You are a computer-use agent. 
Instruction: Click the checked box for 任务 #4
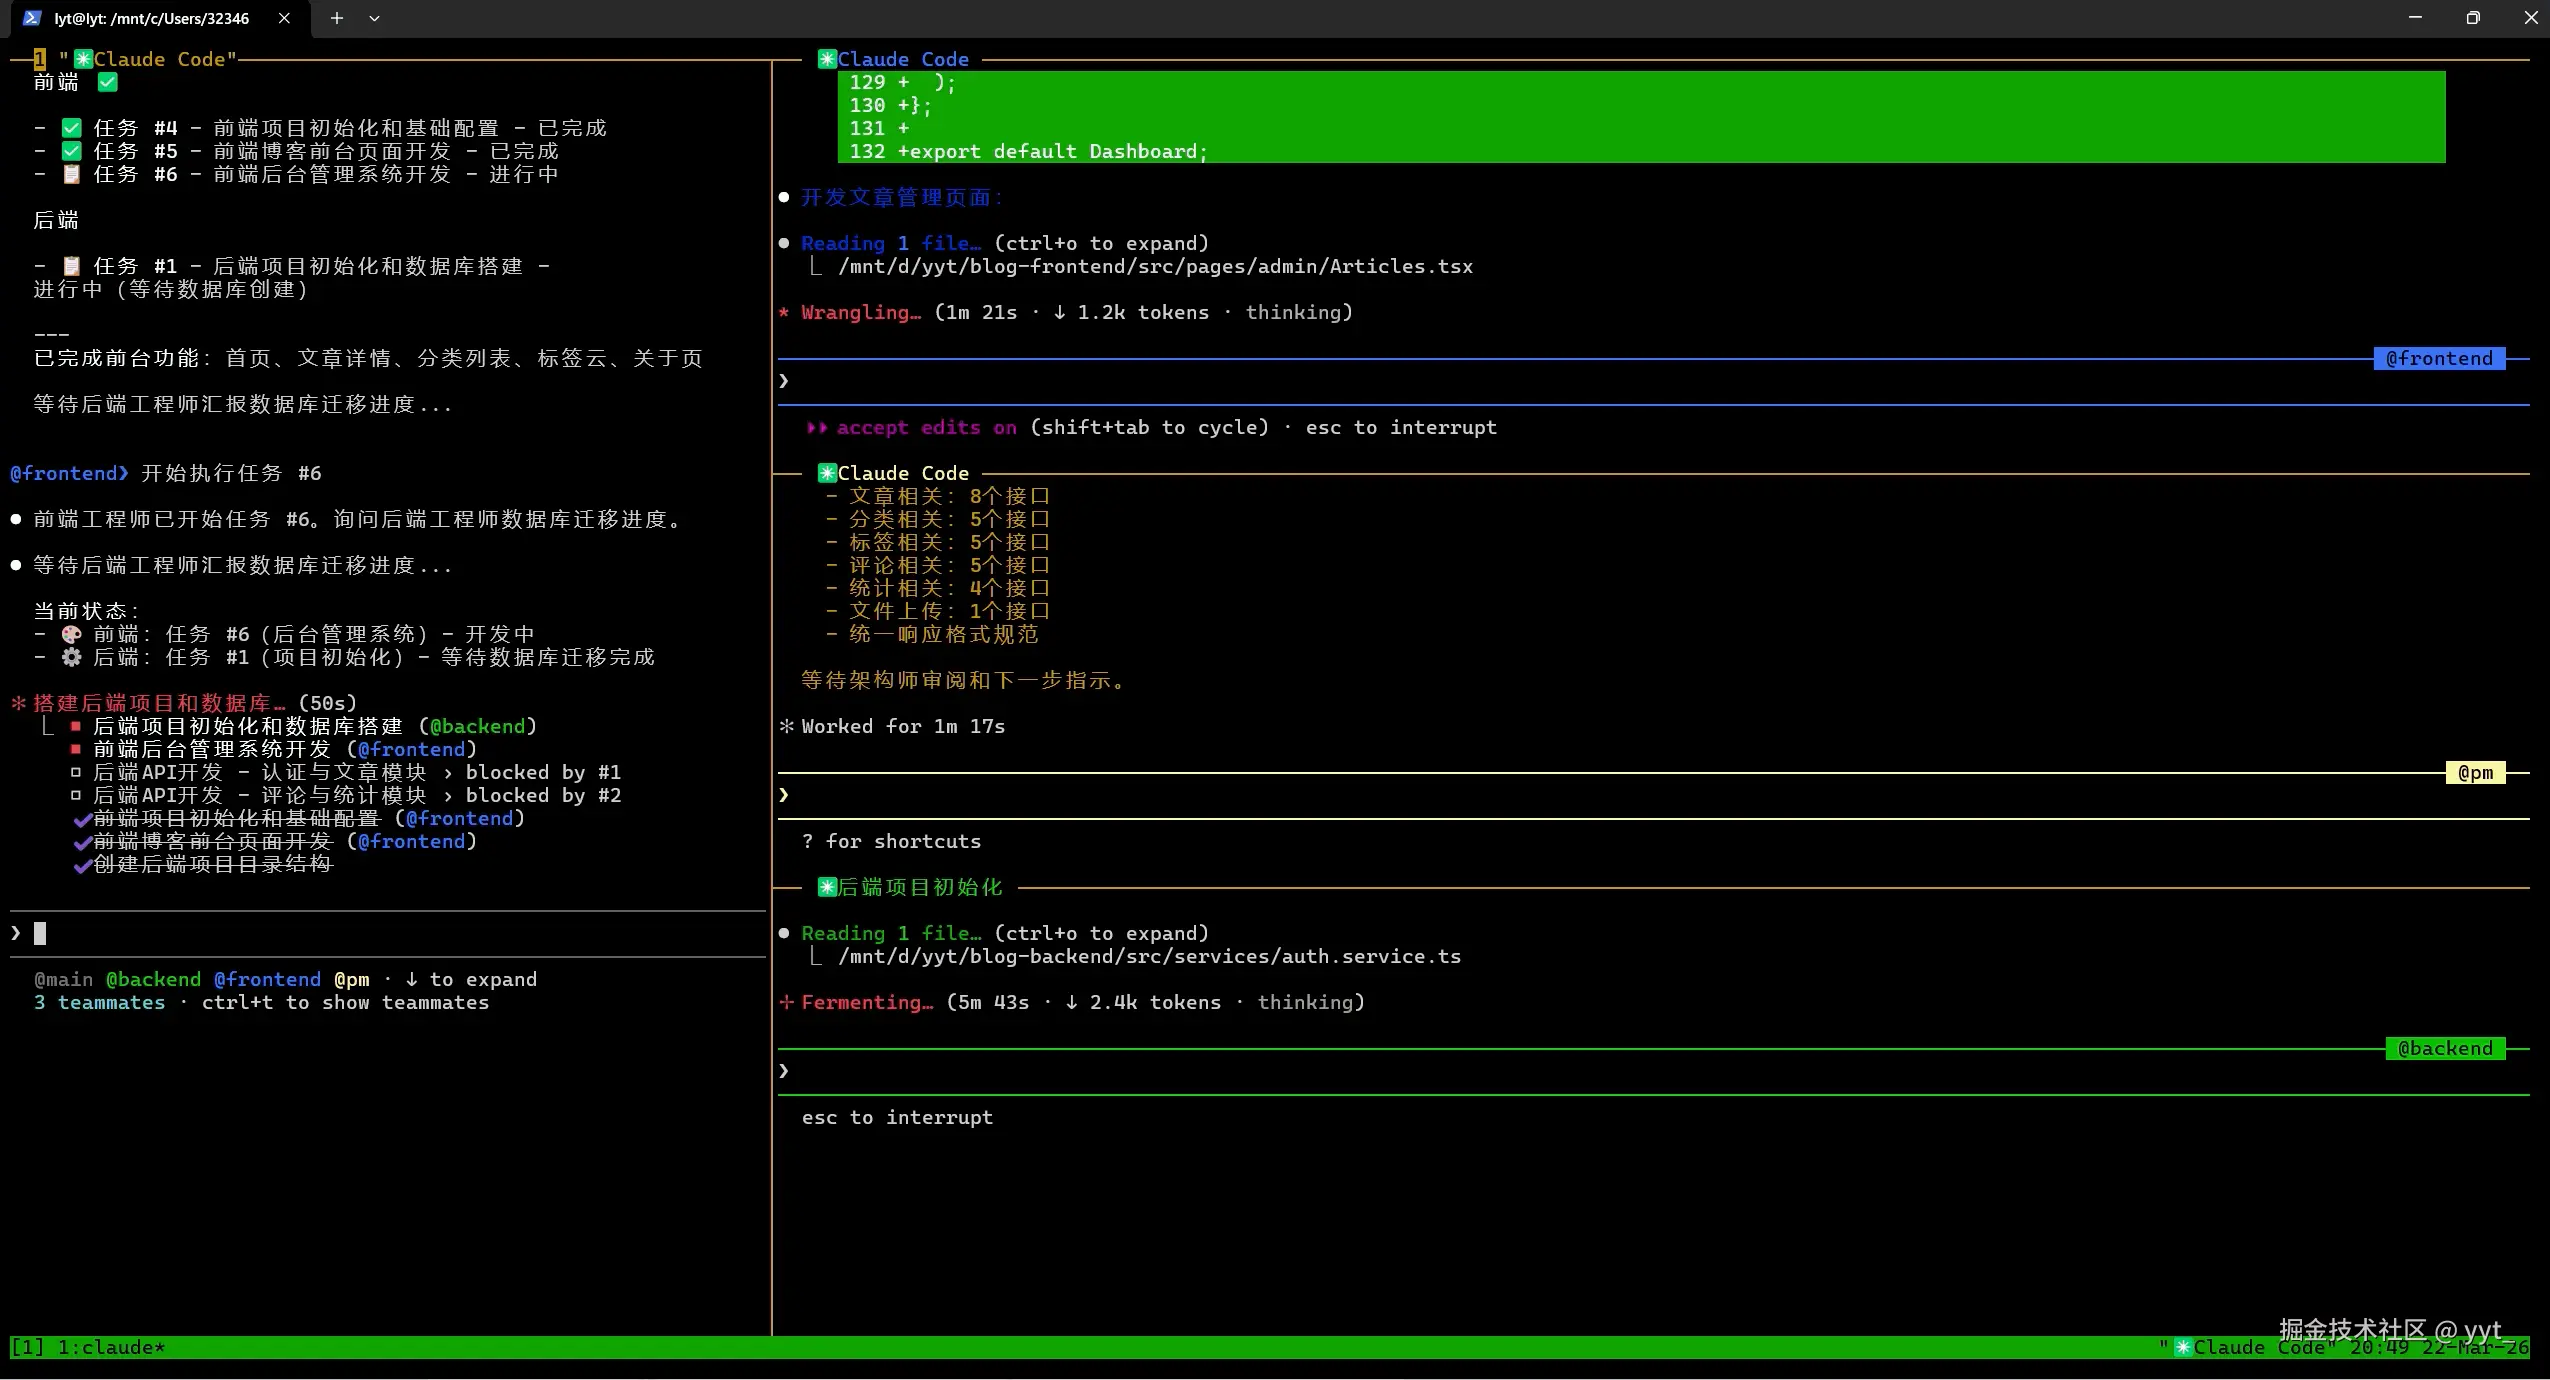point(71,128)
